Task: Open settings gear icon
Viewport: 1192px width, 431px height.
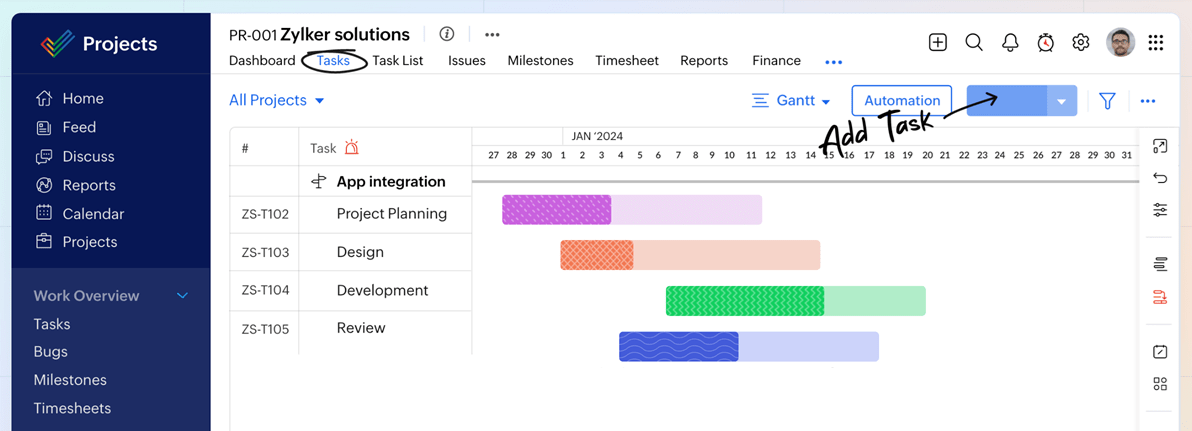Action: pos(1081,42)
